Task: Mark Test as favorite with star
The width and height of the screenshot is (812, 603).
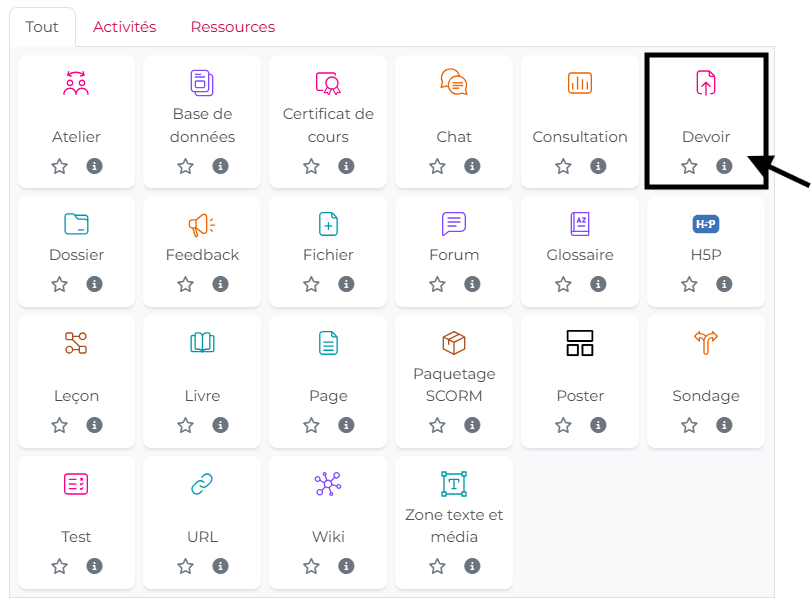Action: 59,567
